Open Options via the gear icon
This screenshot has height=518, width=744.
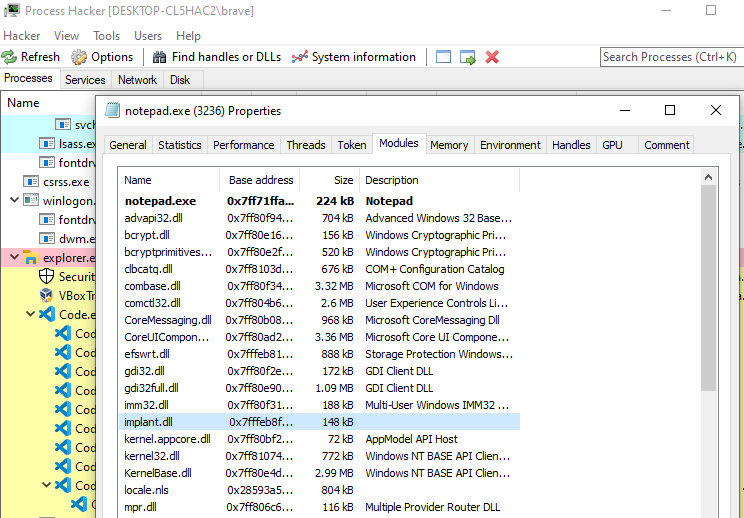(x=79, y=57)
